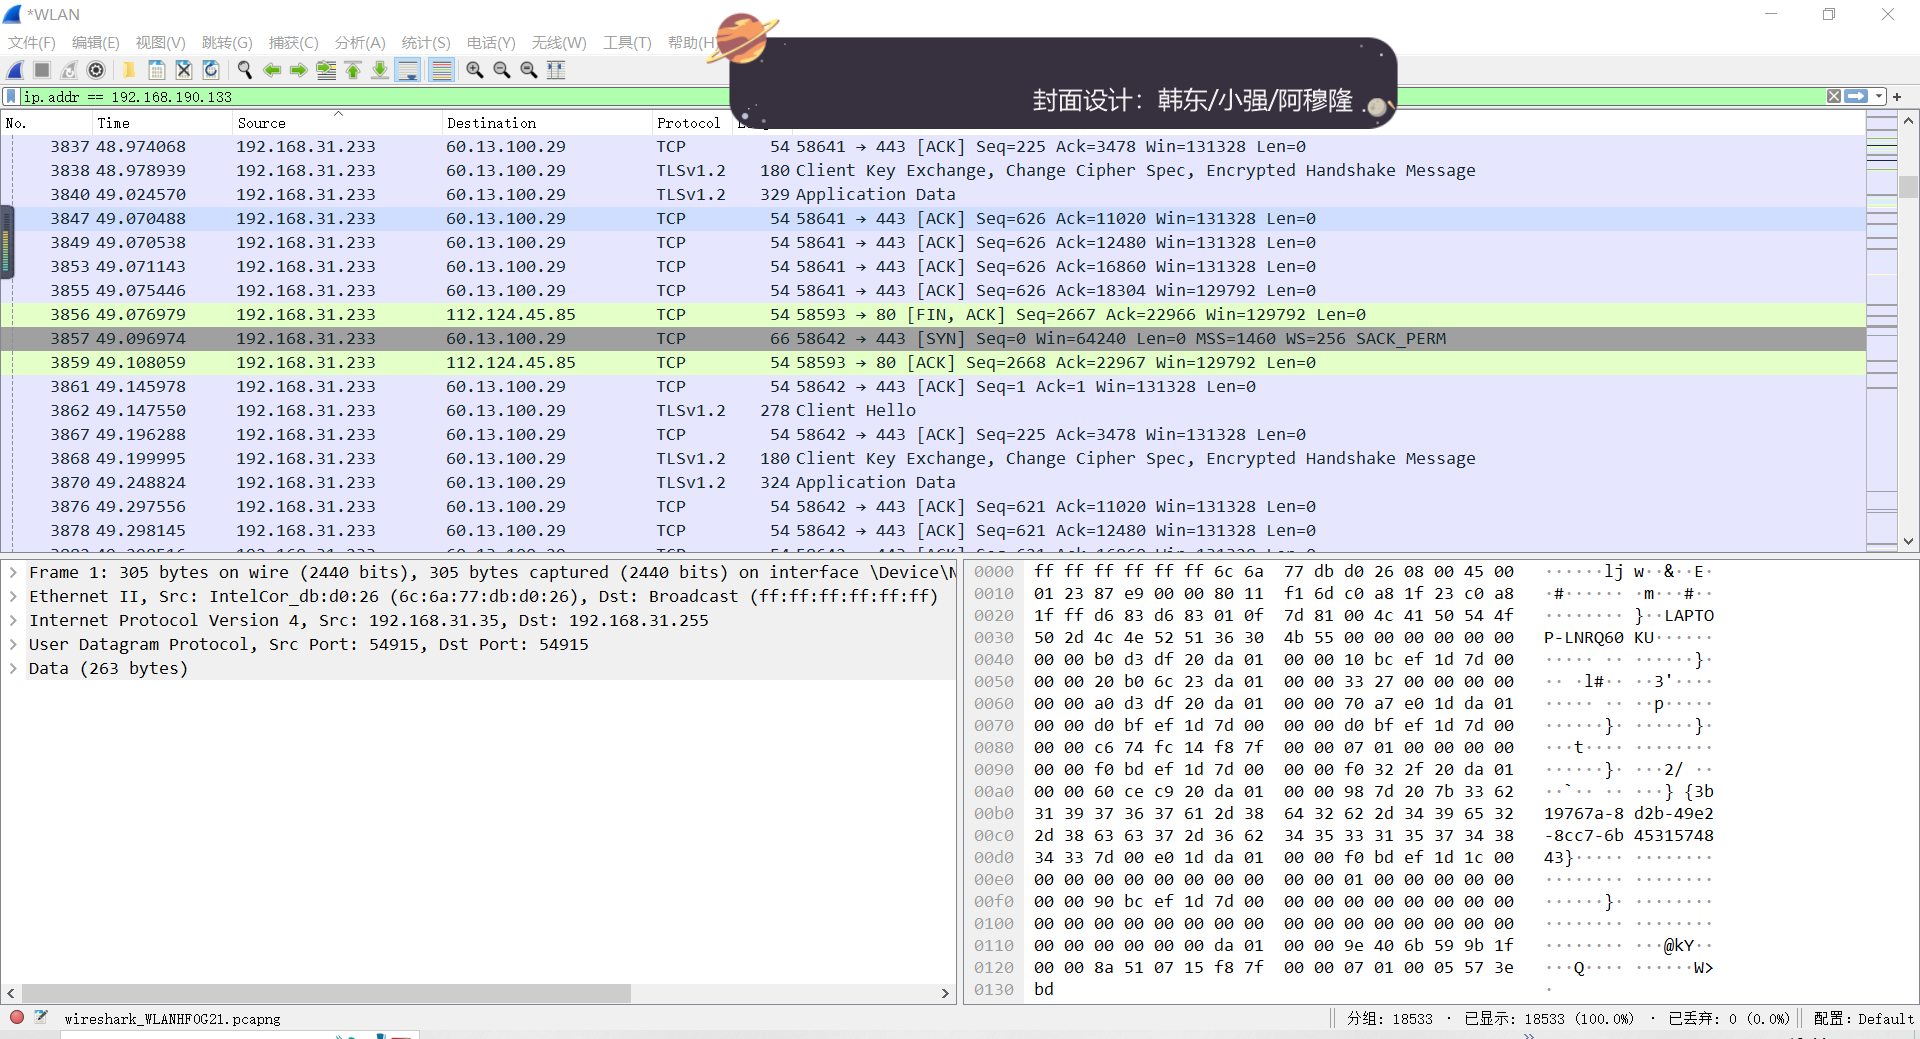Open expert information red circle icon

17,1018
